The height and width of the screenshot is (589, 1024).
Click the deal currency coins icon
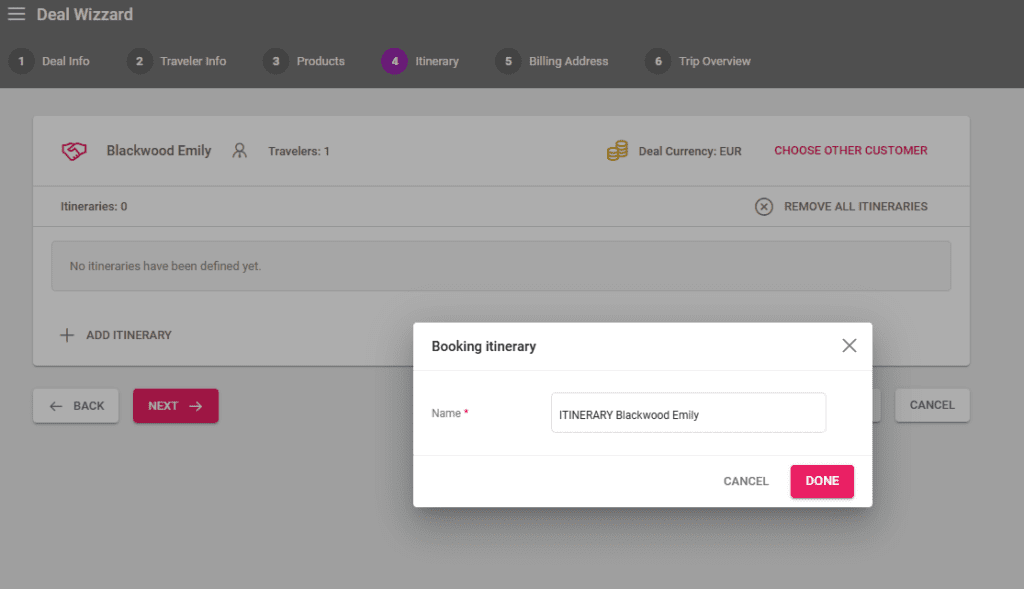coord(617,151)
